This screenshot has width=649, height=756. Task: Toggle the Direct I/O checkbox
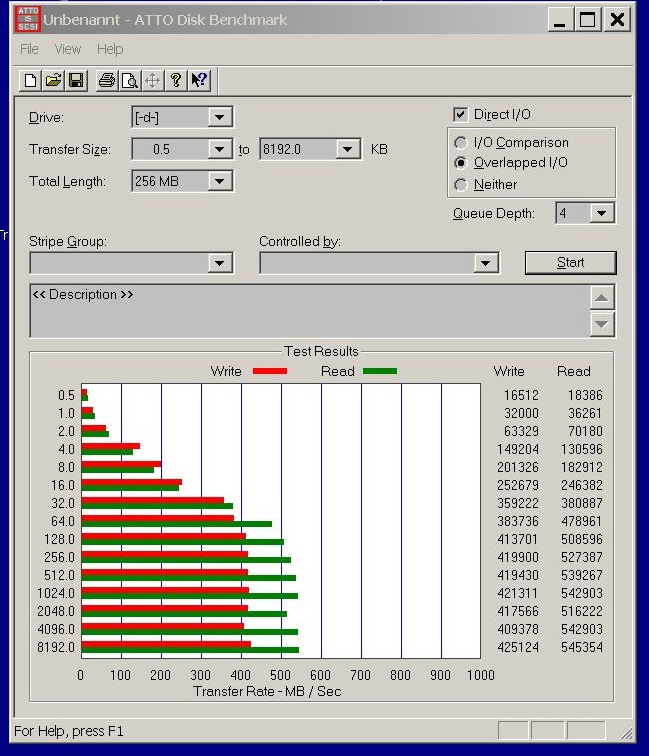pos(460,114)
